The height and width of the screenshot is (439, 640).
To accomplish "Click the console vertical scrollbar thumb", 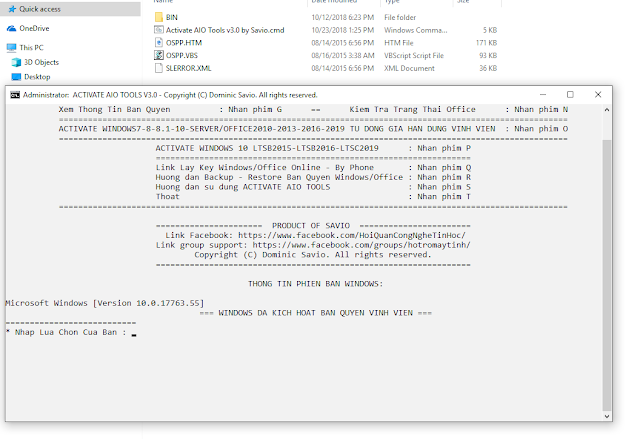I will [607, 275].
